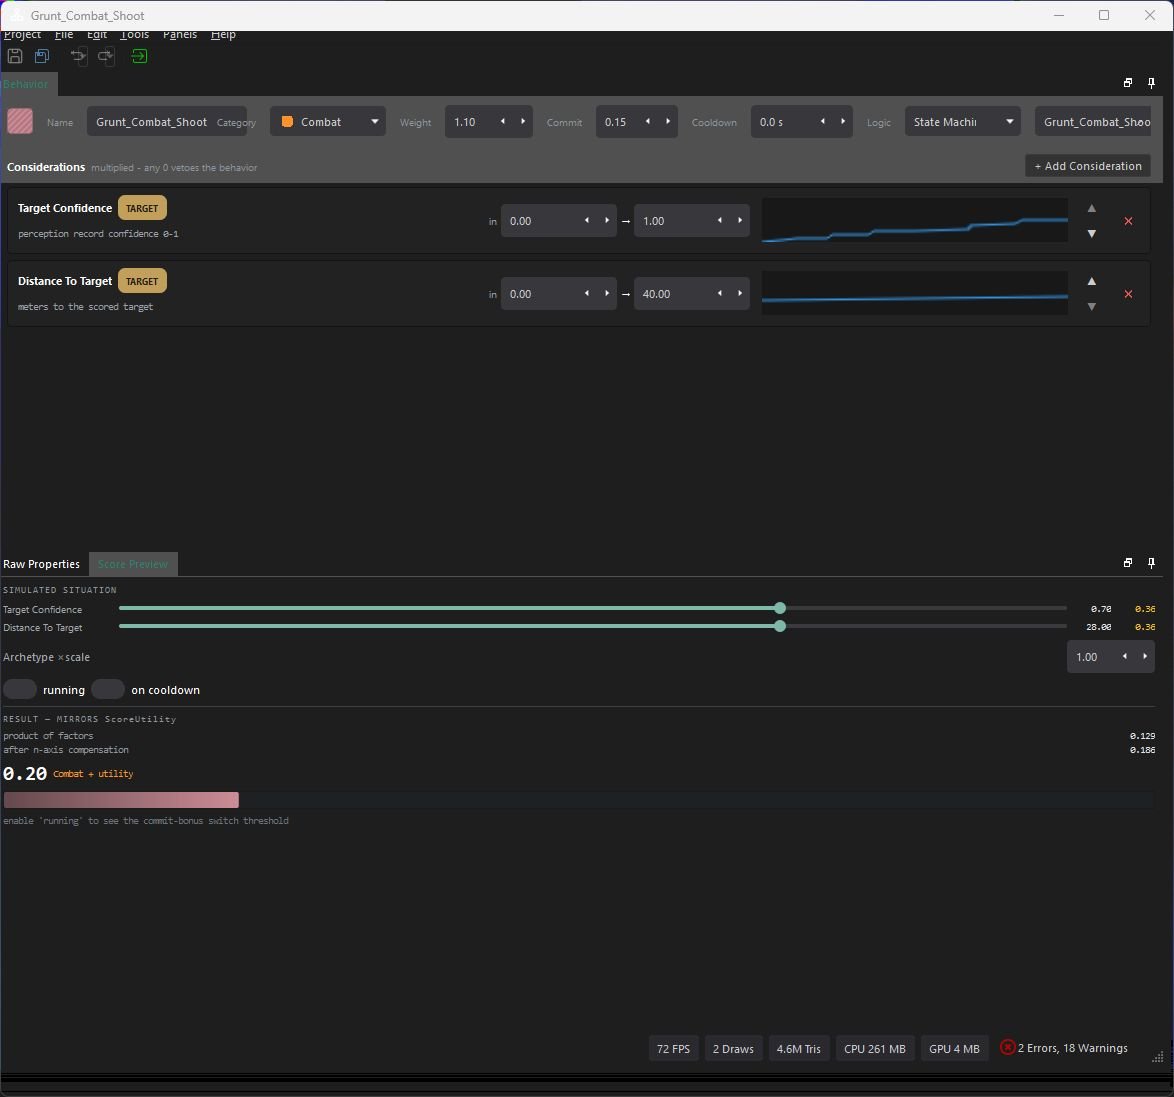This screenshot has height=1097, width=1174.
Task: Open the Logic State Machine dropdown
Action: pos(962,121)
